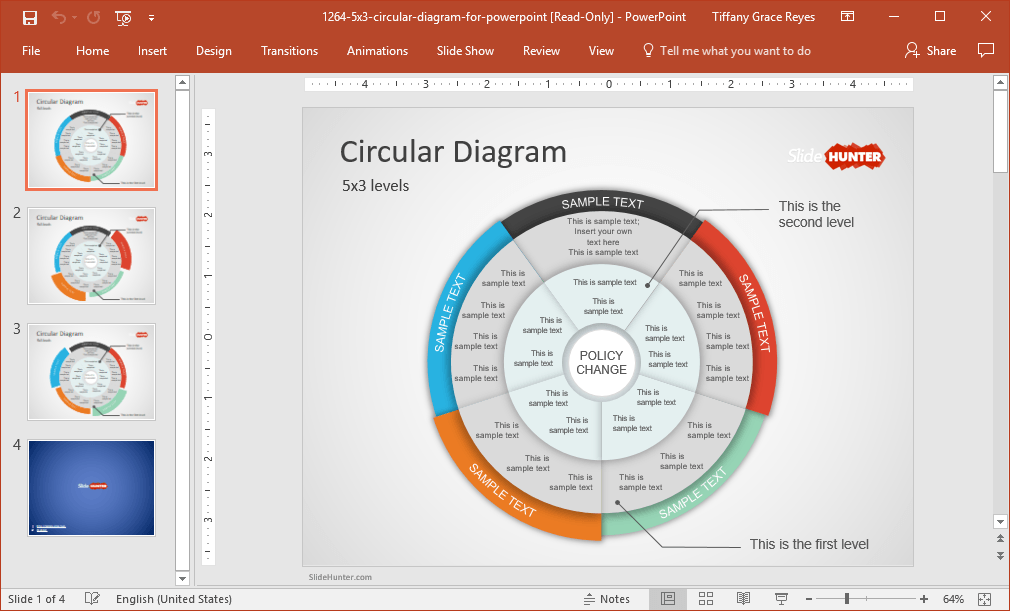Open the Comments speech bubble icon
This screenshot has width=1010, height=611.
click(x=986, y=50)
